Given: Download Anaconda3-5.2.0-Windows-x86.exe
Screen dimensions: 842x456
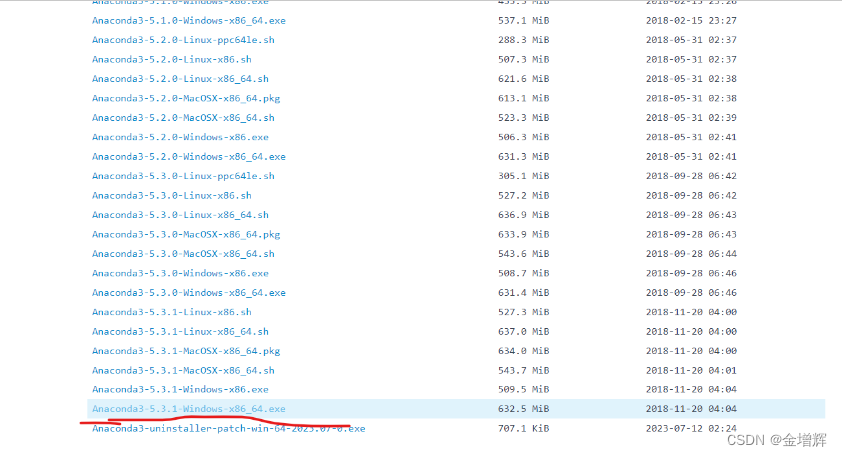Looking at the screenshot, I should pos(180,137).
